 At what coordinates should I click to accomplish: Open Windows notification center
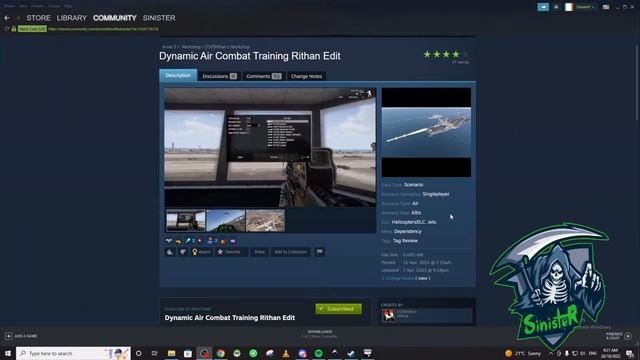(630, 353)
